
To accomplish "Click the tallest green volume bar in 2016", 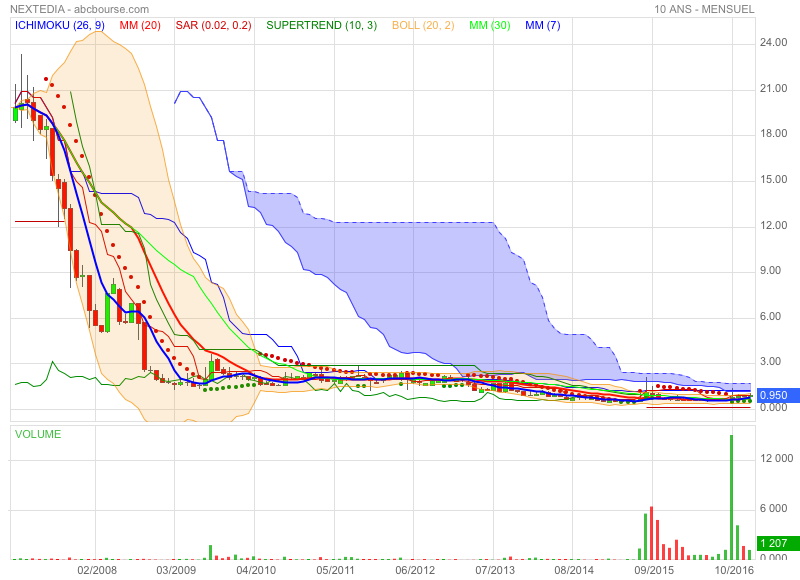I will (731, 497).
